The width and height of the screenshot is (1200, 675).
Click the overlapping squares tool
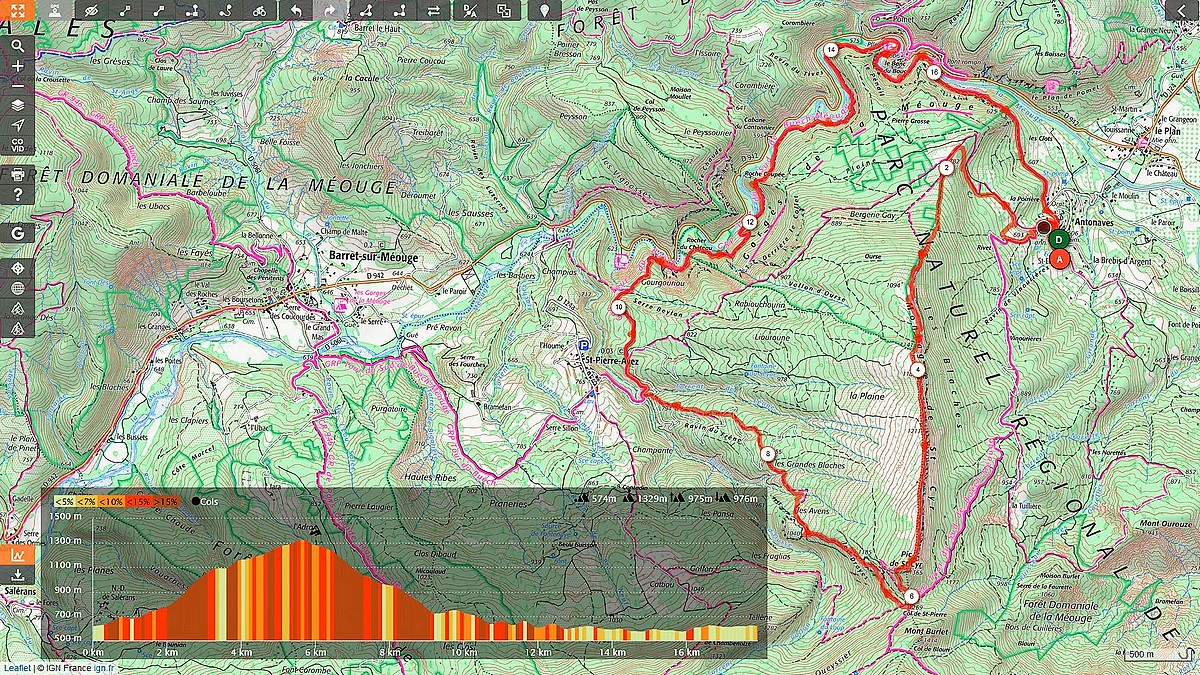tap(504, 11)
